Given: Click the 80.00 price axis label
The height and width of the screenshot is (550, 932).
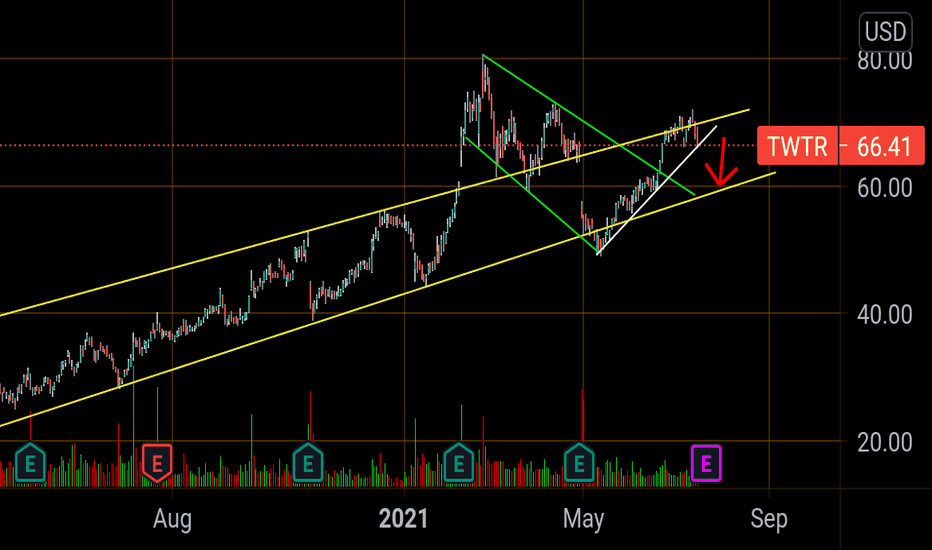Looking at the screenshot, I should (x=884, y=61).
